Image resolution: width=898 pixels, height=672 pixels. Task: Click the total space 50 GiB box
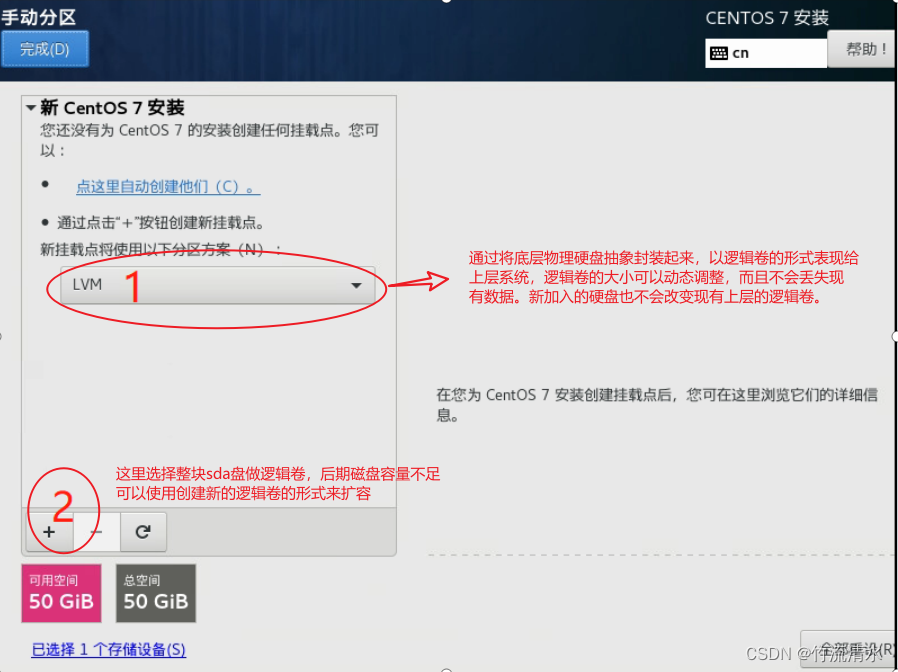tap(156, 593)
